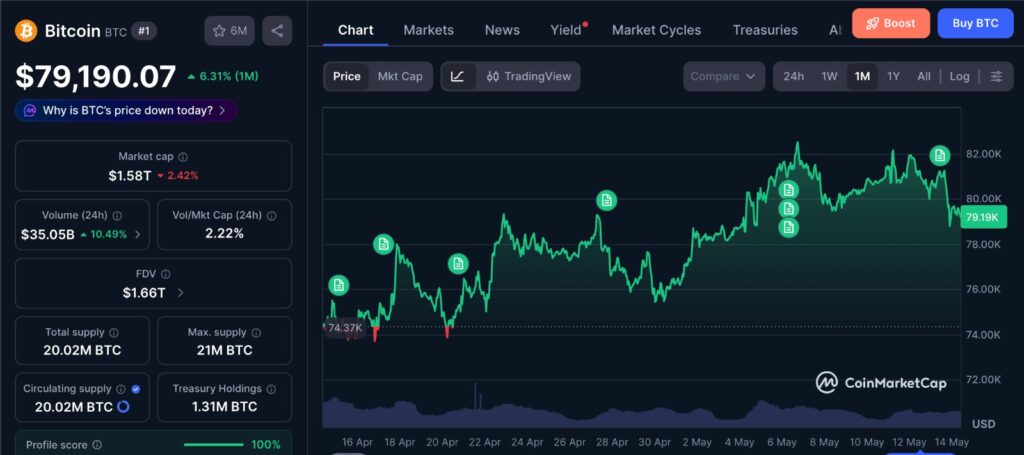
Task: Open the Markets tab
Action: [x=428, y=30]
